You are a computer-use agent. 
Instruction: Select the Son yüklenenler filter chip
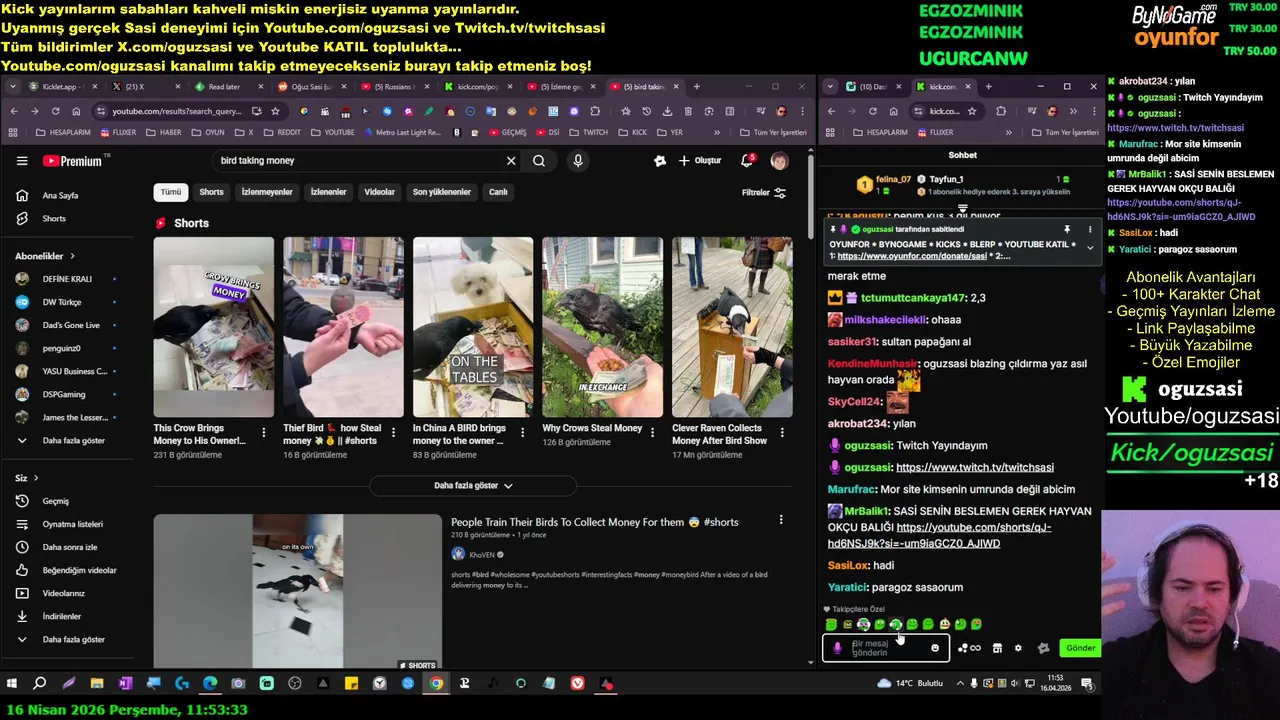tap(441, 192)
